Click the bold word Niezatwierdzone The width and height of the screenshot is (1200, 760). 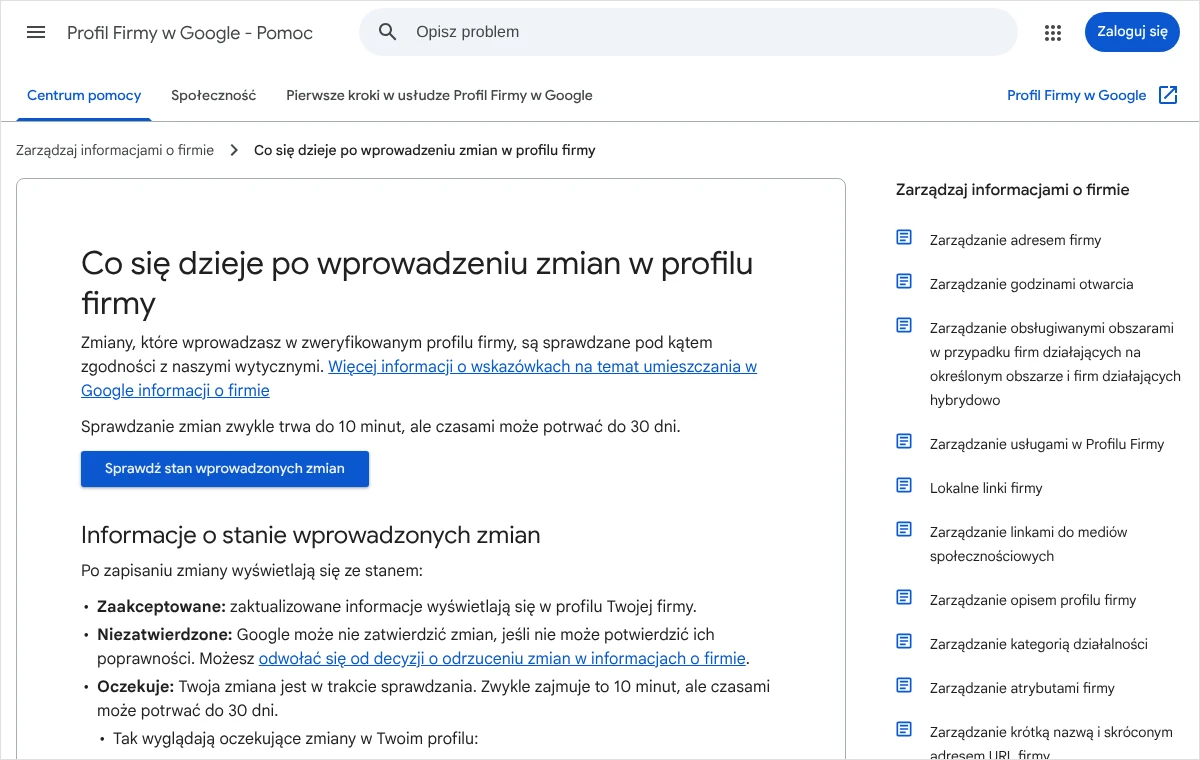point(164,634)
